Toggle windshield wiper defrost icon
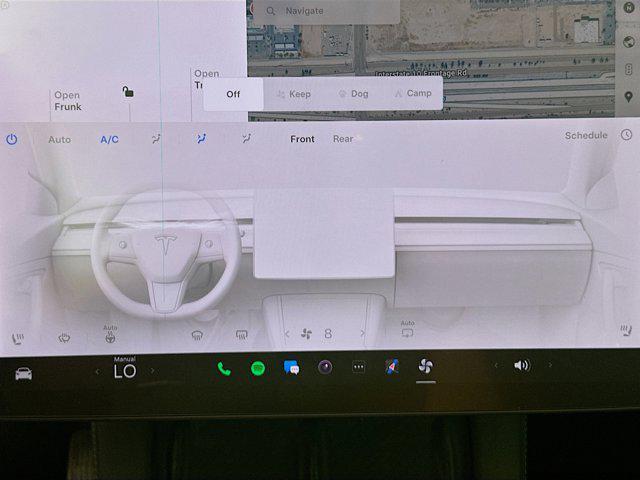Screen dimensions: 640x480 64,338
